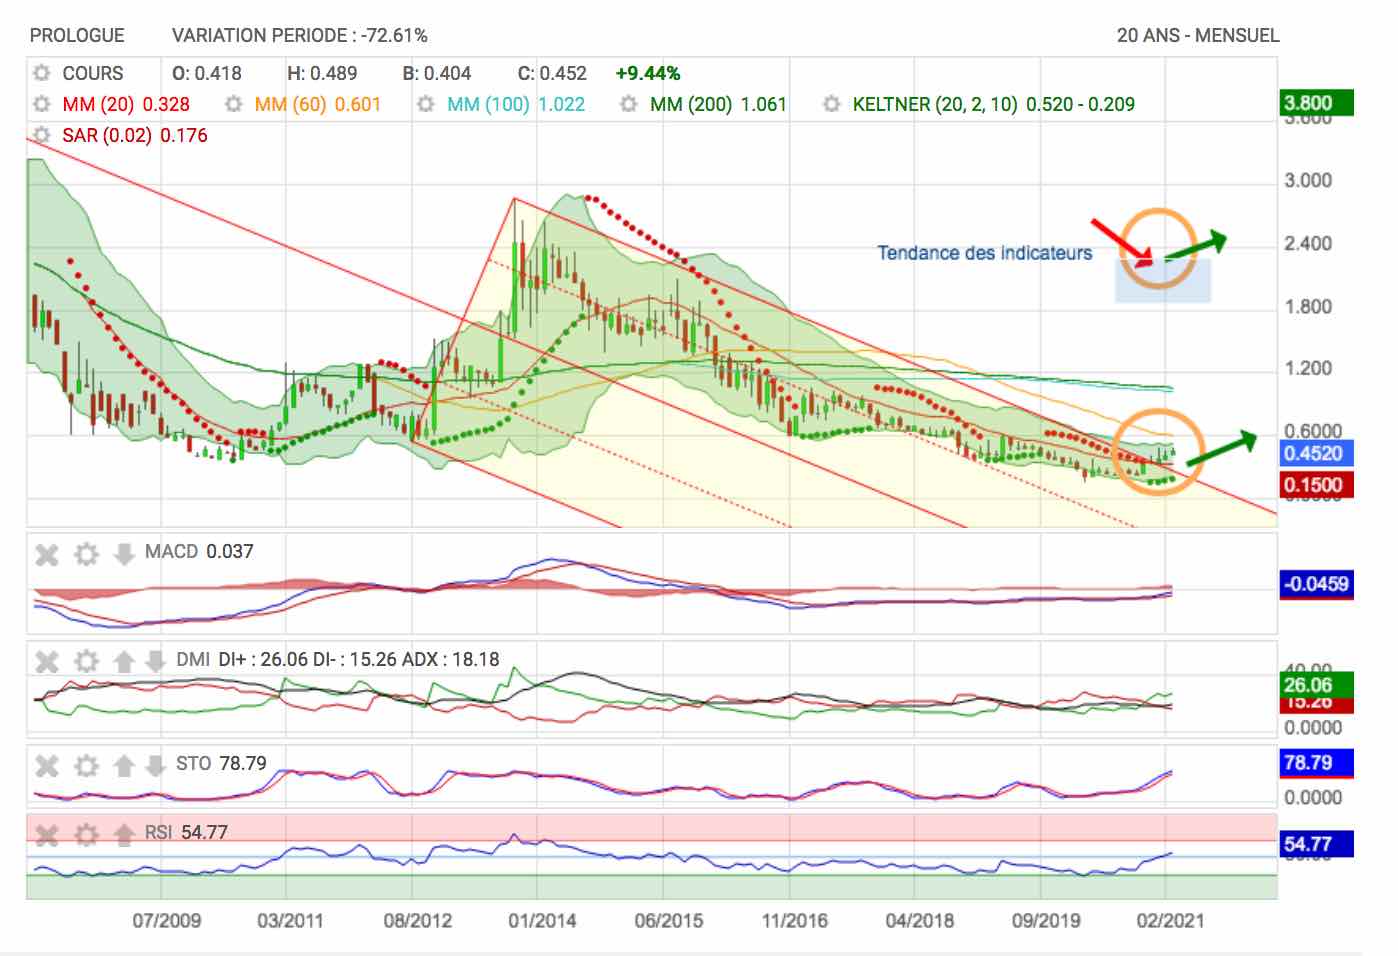The image size is (1398, 956).
Task: Select the MM (100) 1.022 label
Action: tap(516, 104)
